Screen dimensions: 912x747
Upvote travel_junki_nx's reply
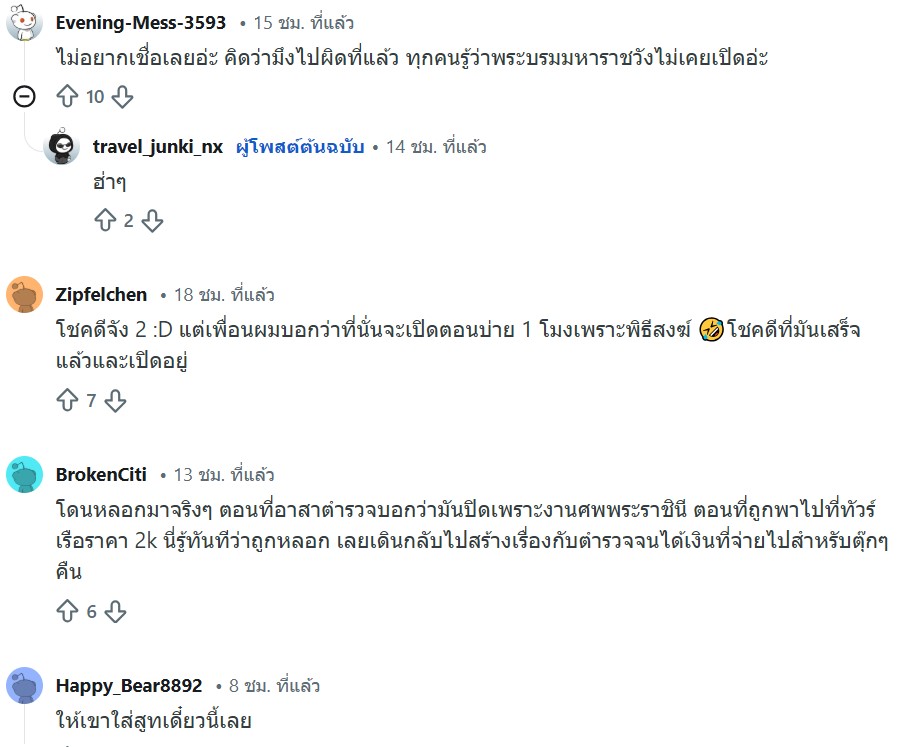105,221
